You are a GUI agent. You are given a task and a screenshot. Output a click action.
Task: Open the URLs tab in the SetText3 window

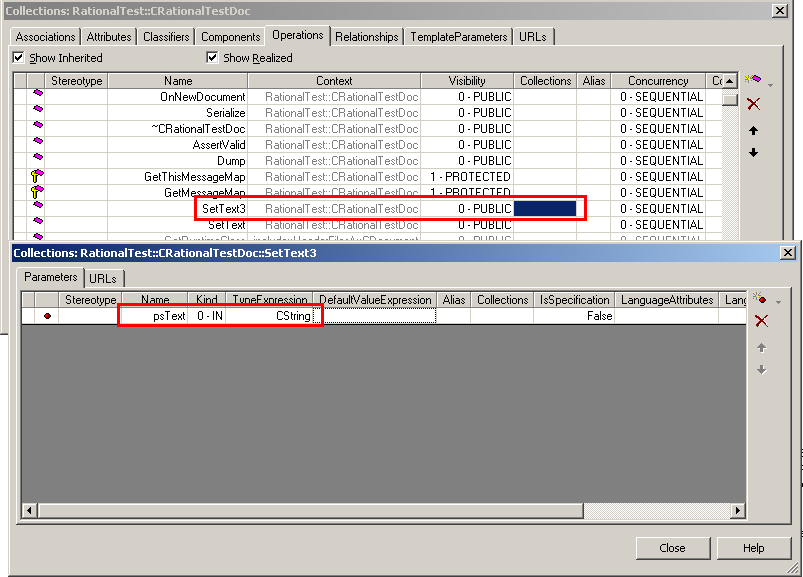[103, 279]
